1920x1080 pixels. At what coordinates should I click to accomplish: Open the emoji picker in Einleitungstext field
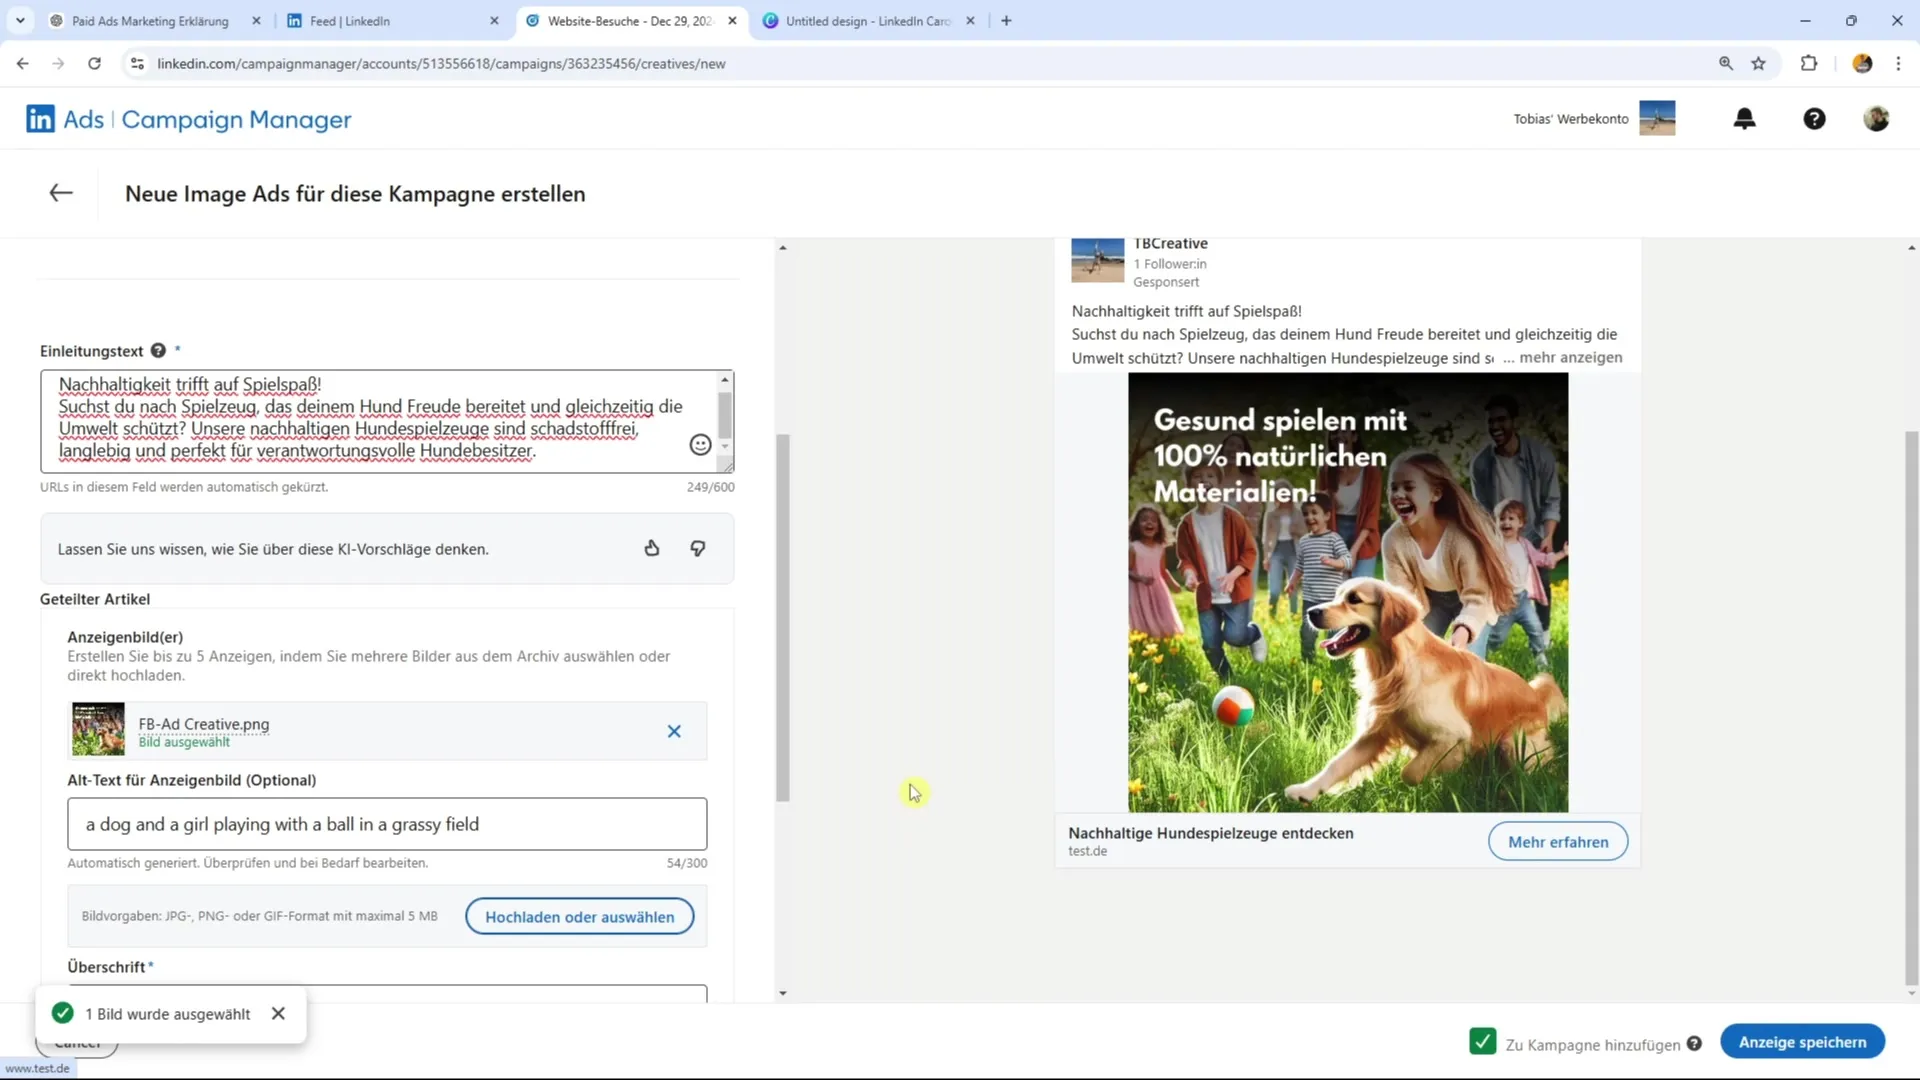[700, 445]
